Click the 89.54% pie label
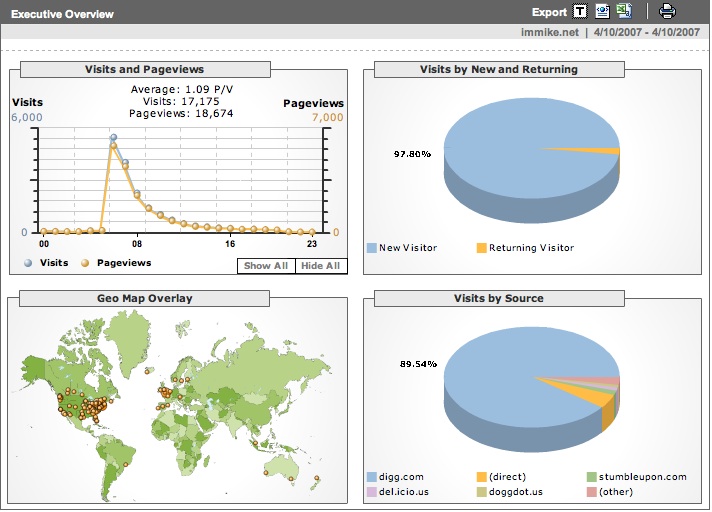This screenshot has width=712, height=512. [418, 364]
